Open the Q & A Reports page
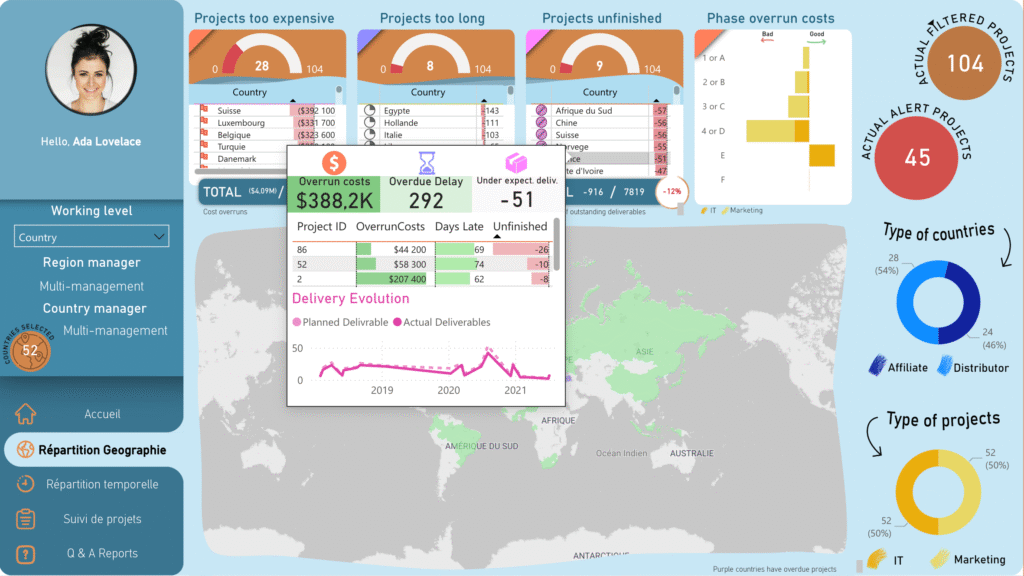Image resolution: width=1024 pixels, height=576 pixels. click(x=102, y=553)
